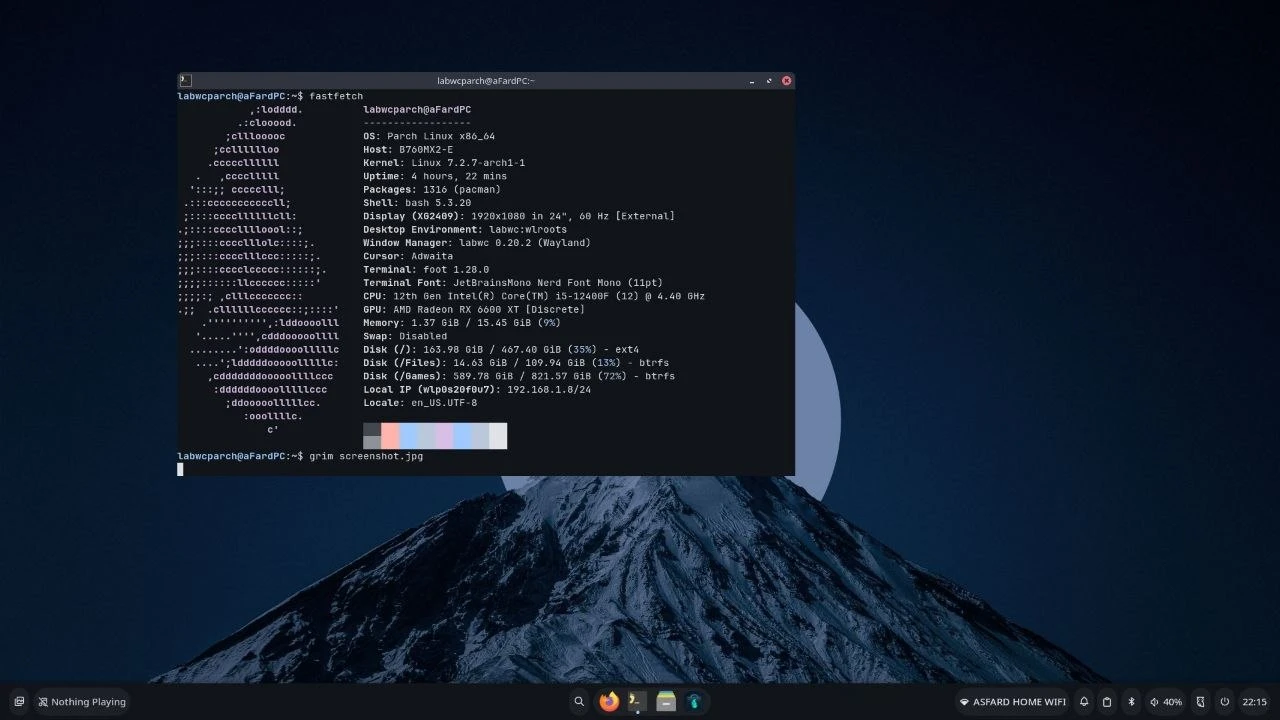Click the 'Terminal: foot 1.28.0' line
The width and height of the screenshot is (1280, 720).
point(426,269)
